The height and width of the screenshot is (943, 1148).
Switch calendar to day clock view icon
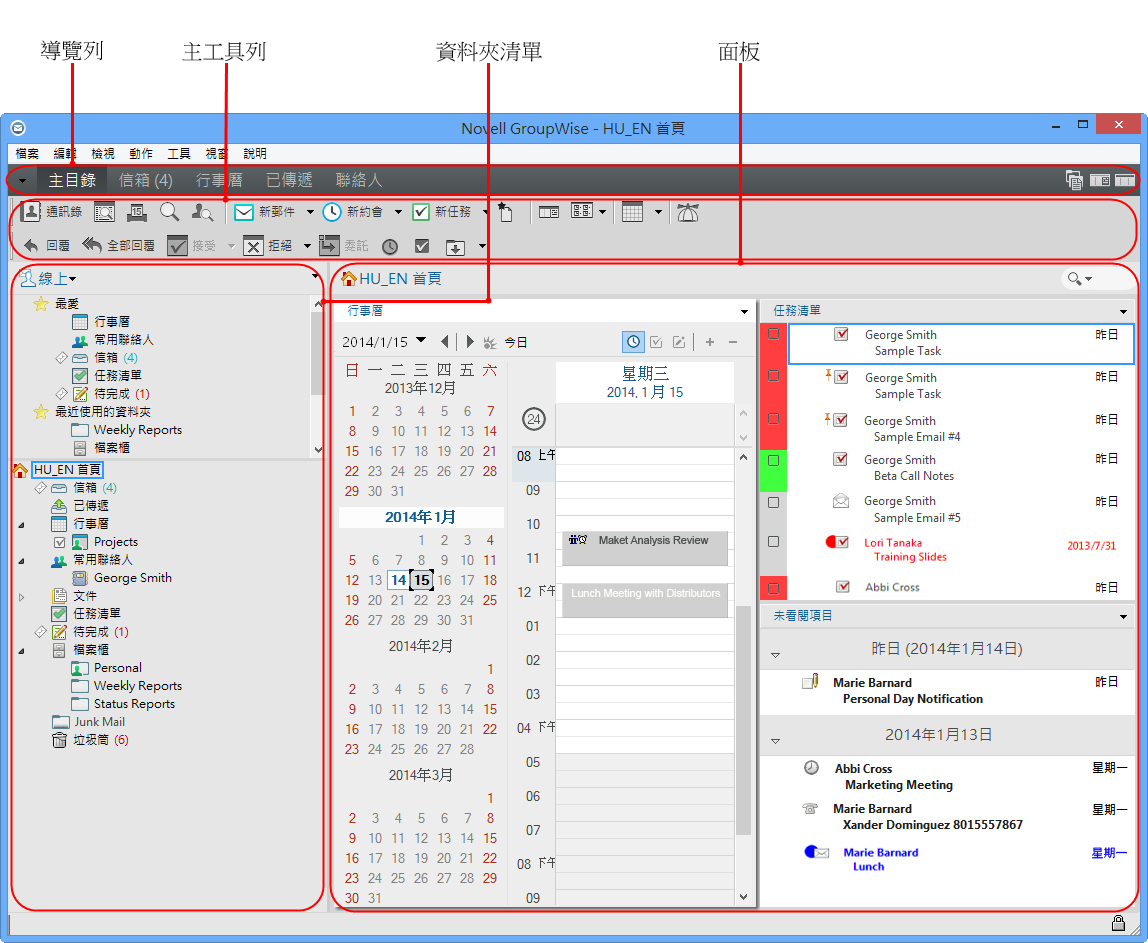(633, 342)
